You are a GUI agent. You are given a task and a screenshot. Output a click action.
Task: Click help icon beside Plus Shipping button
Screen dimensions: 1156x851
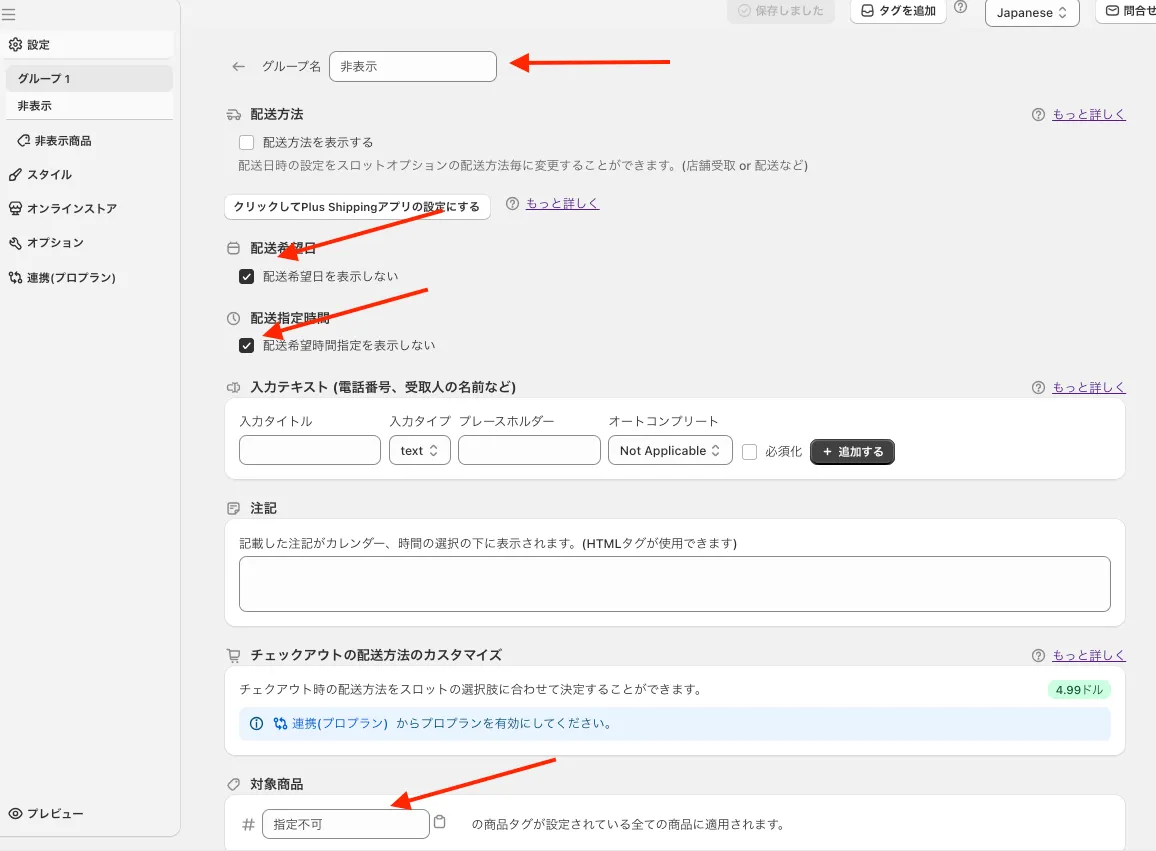[x=512, y=204]
